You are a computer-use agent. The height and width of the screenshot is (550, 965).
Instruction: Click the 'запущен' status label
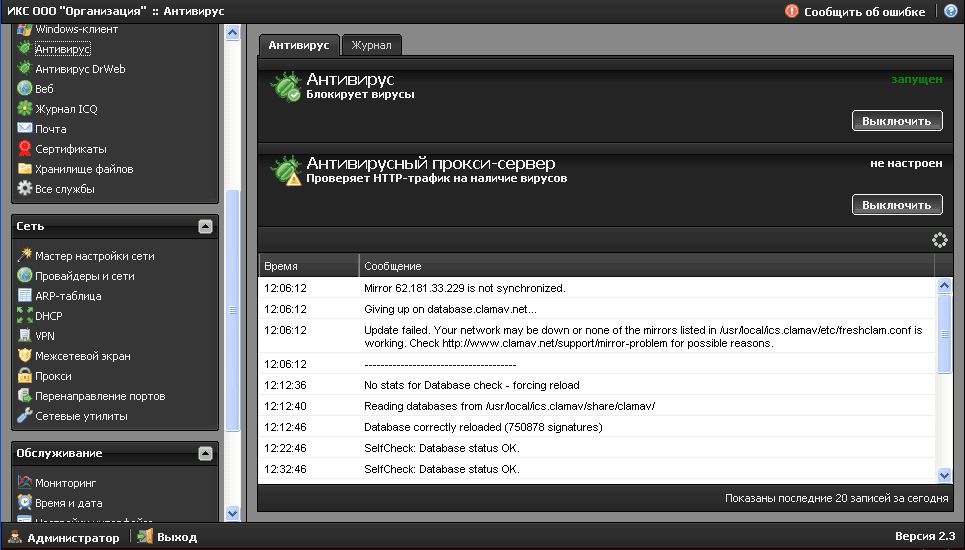pyautogui.click(x=917, y=79)
